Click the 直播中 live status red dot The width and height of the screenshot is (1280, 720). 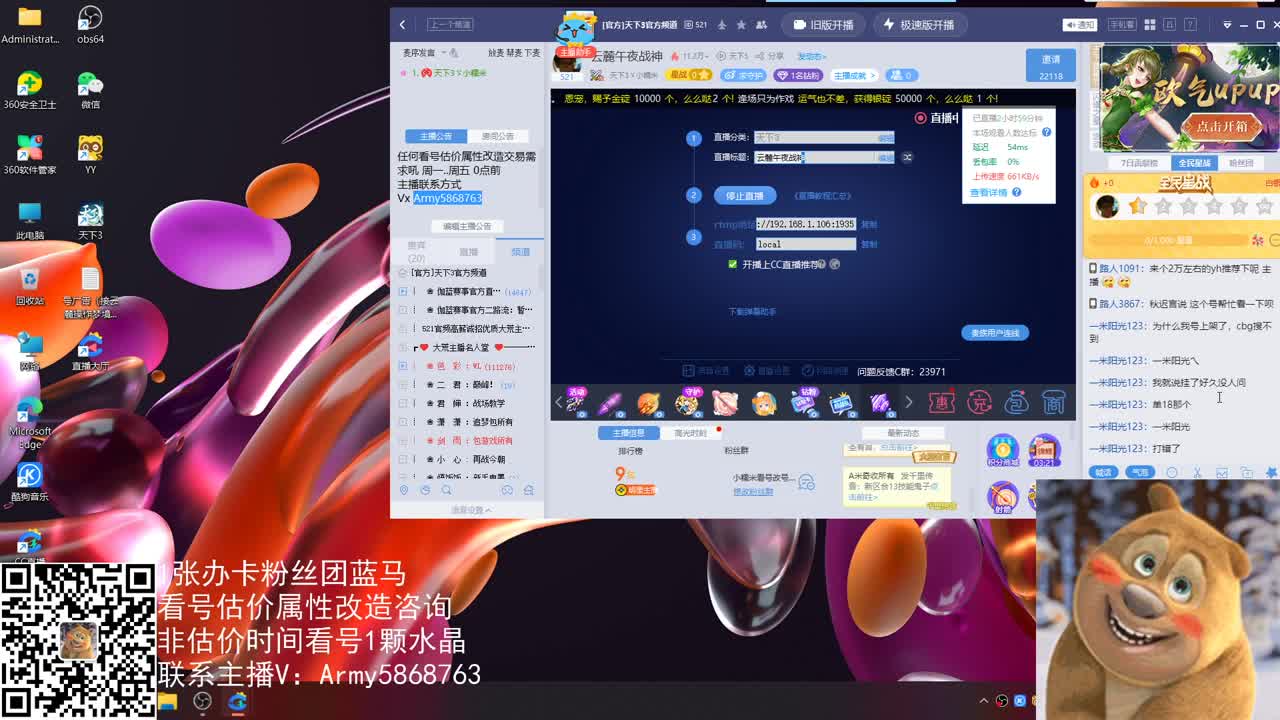(921, 118)
